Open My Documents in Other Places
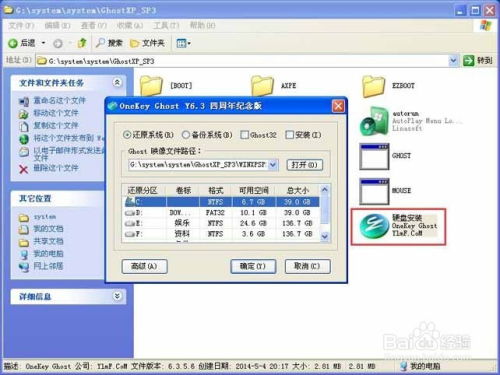The width and height of the screenshot is (500, 375). coord(48,229)
